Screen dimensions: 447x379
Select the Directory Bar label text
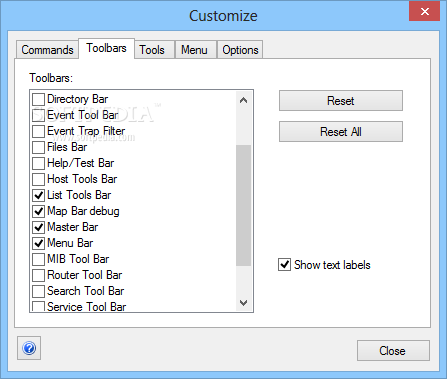(x=78, y=99)
